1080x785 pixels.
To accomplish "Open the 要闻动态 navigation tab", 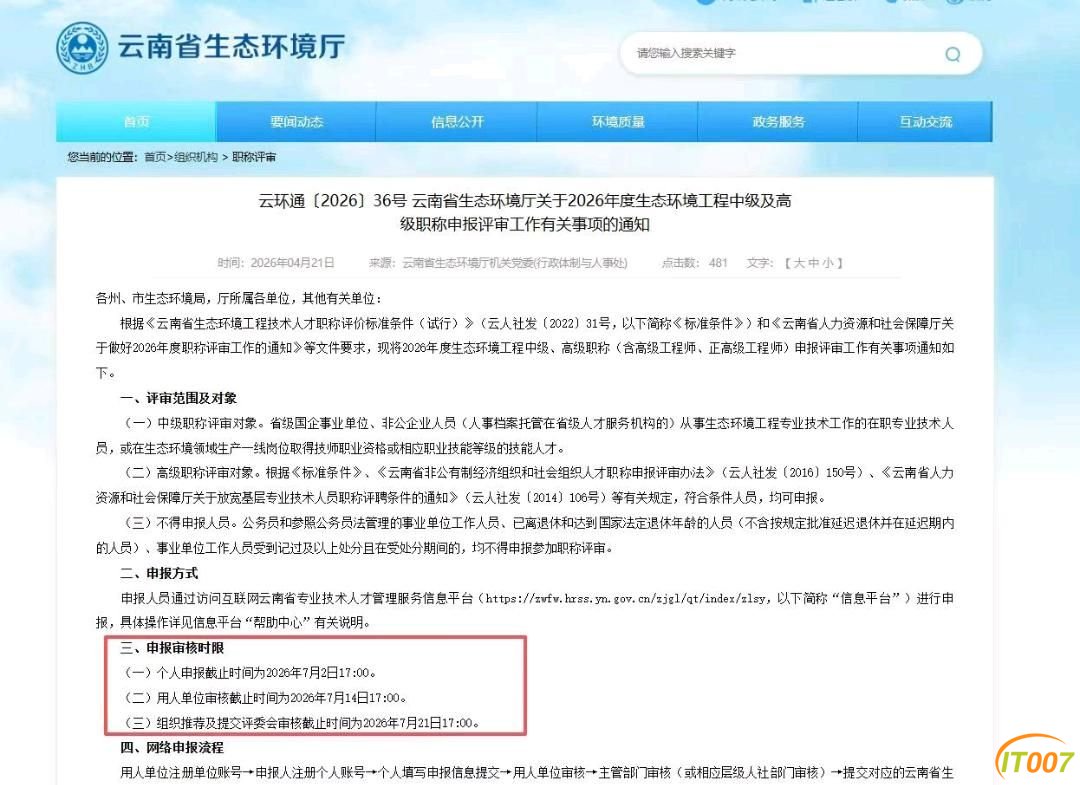I will tap(296, 122).
